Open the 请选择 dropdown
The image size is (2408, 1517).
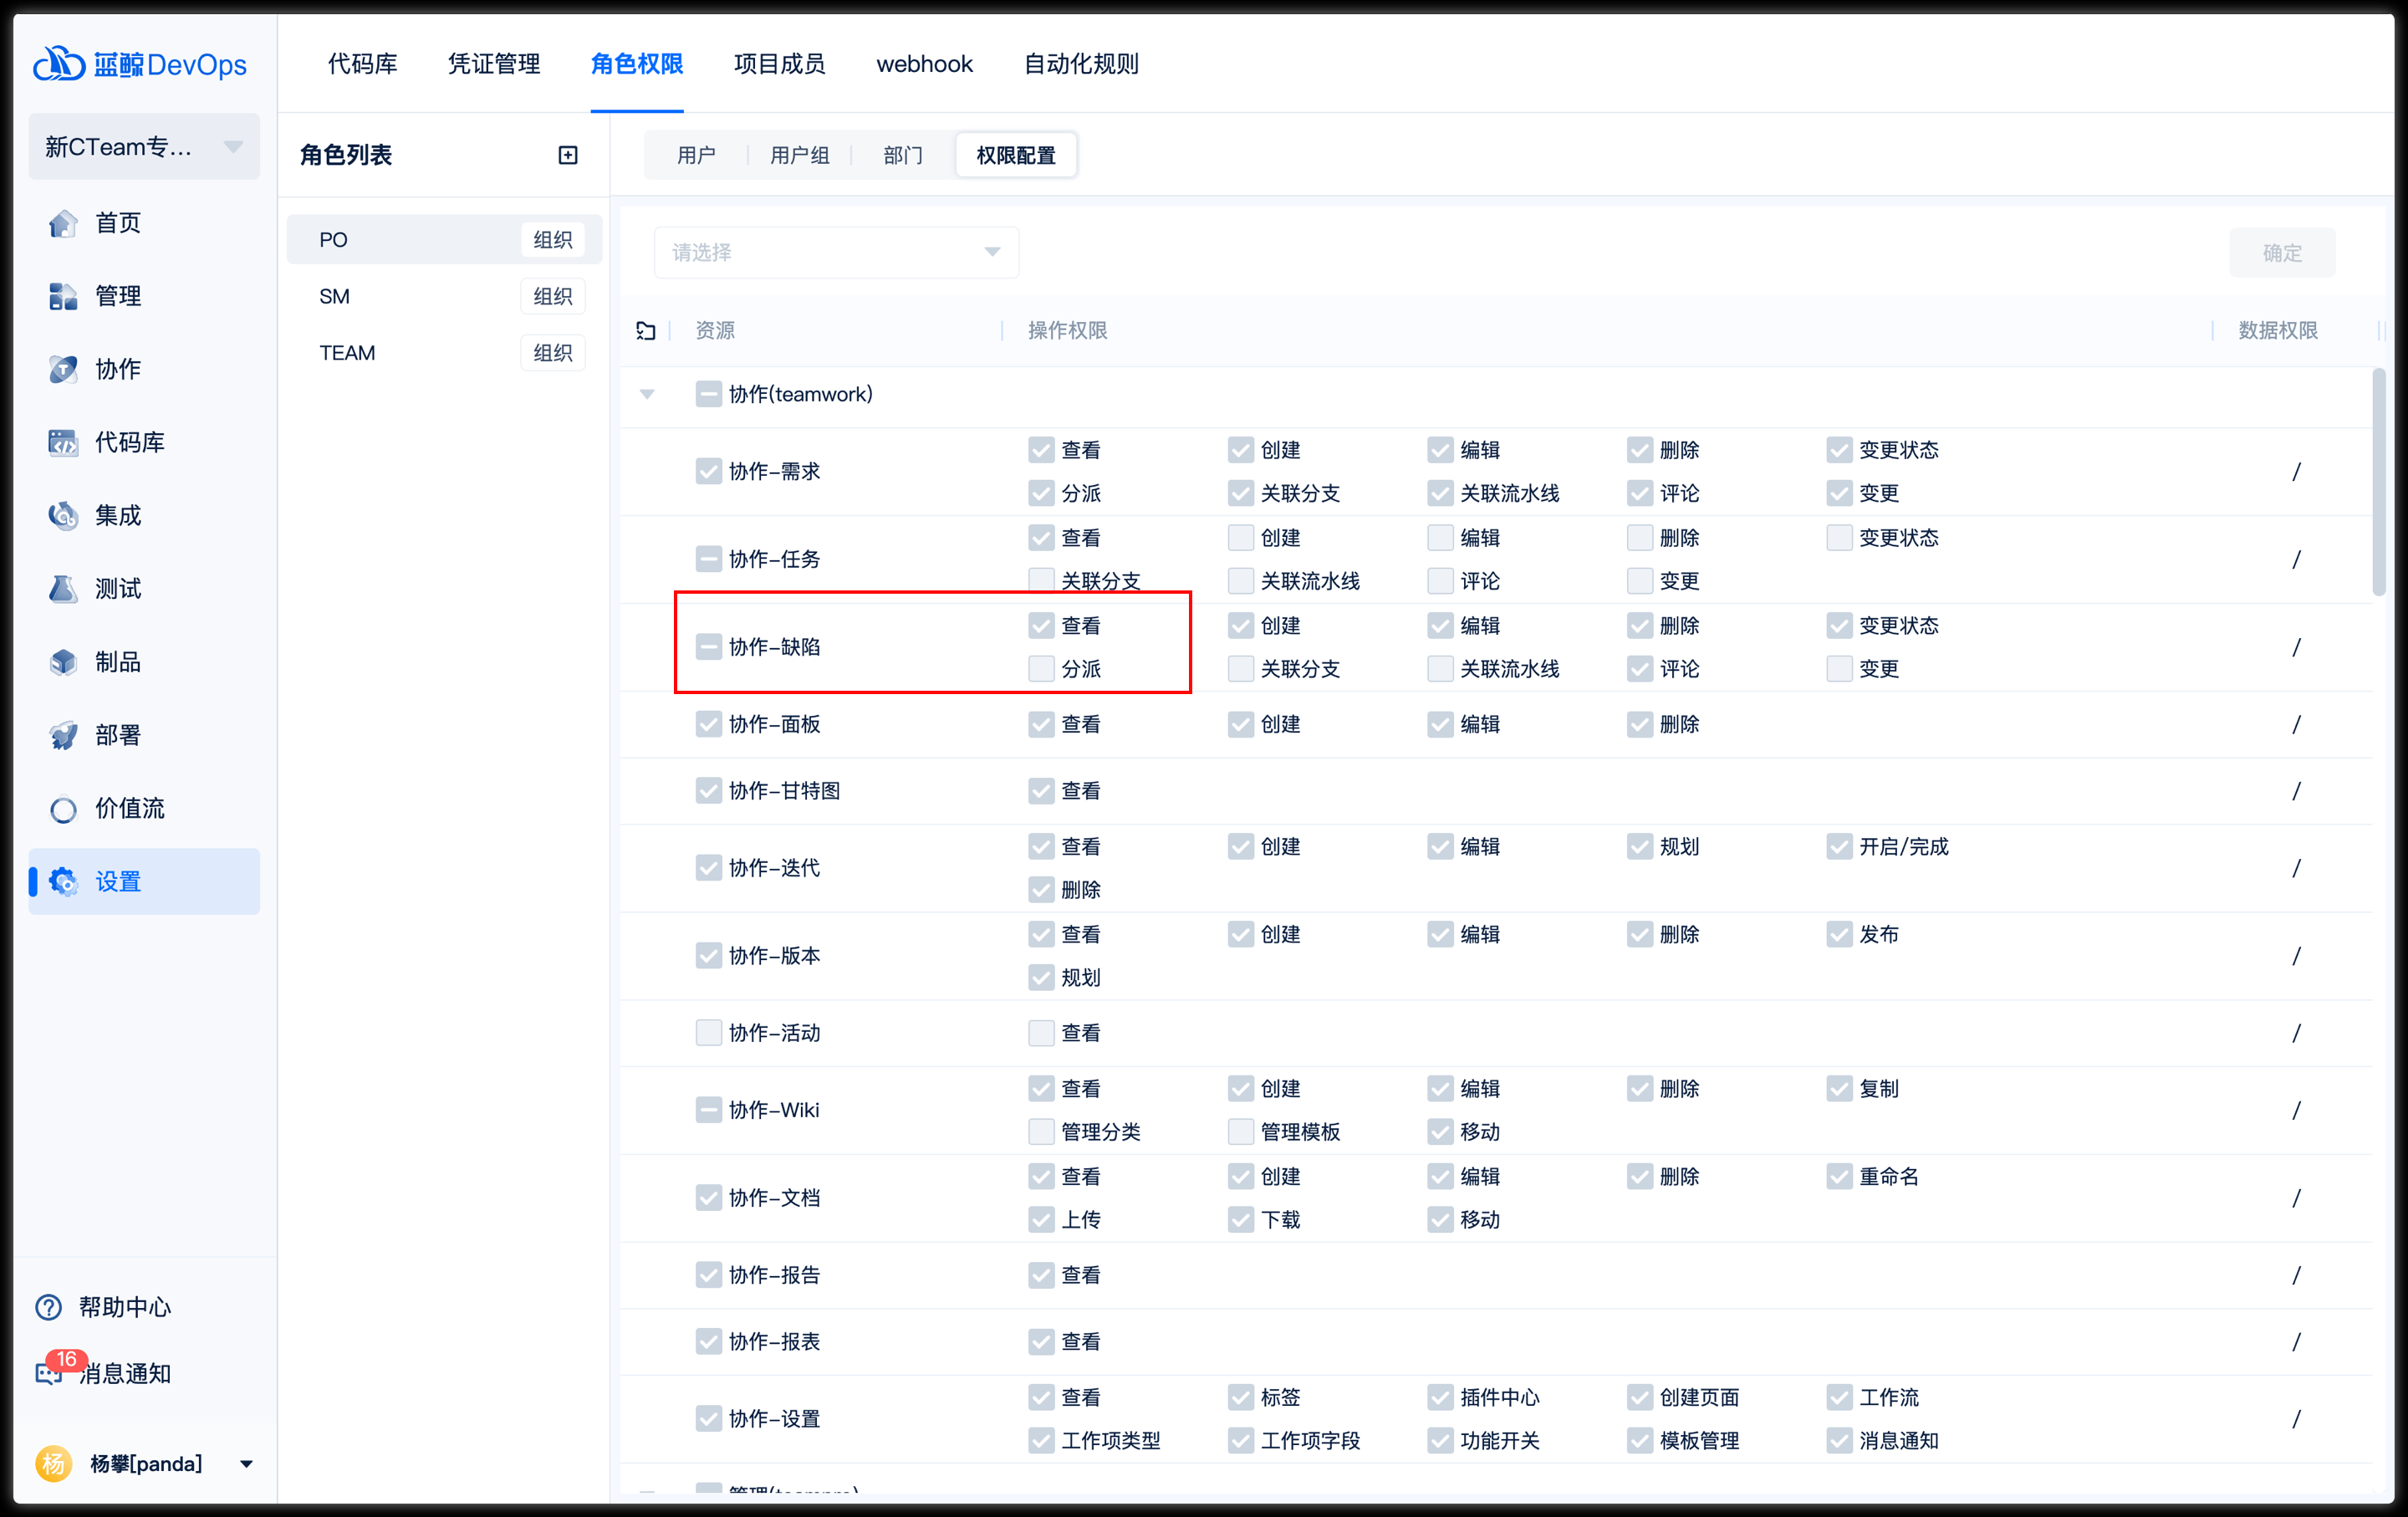point(836,252)
